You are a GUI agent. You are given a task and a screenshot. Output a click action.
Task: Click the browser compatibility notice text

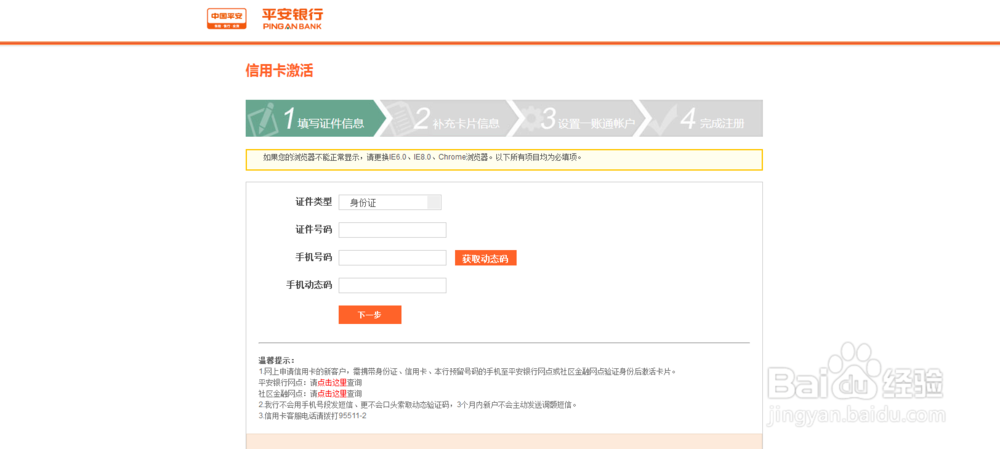[x=423, y=157]
